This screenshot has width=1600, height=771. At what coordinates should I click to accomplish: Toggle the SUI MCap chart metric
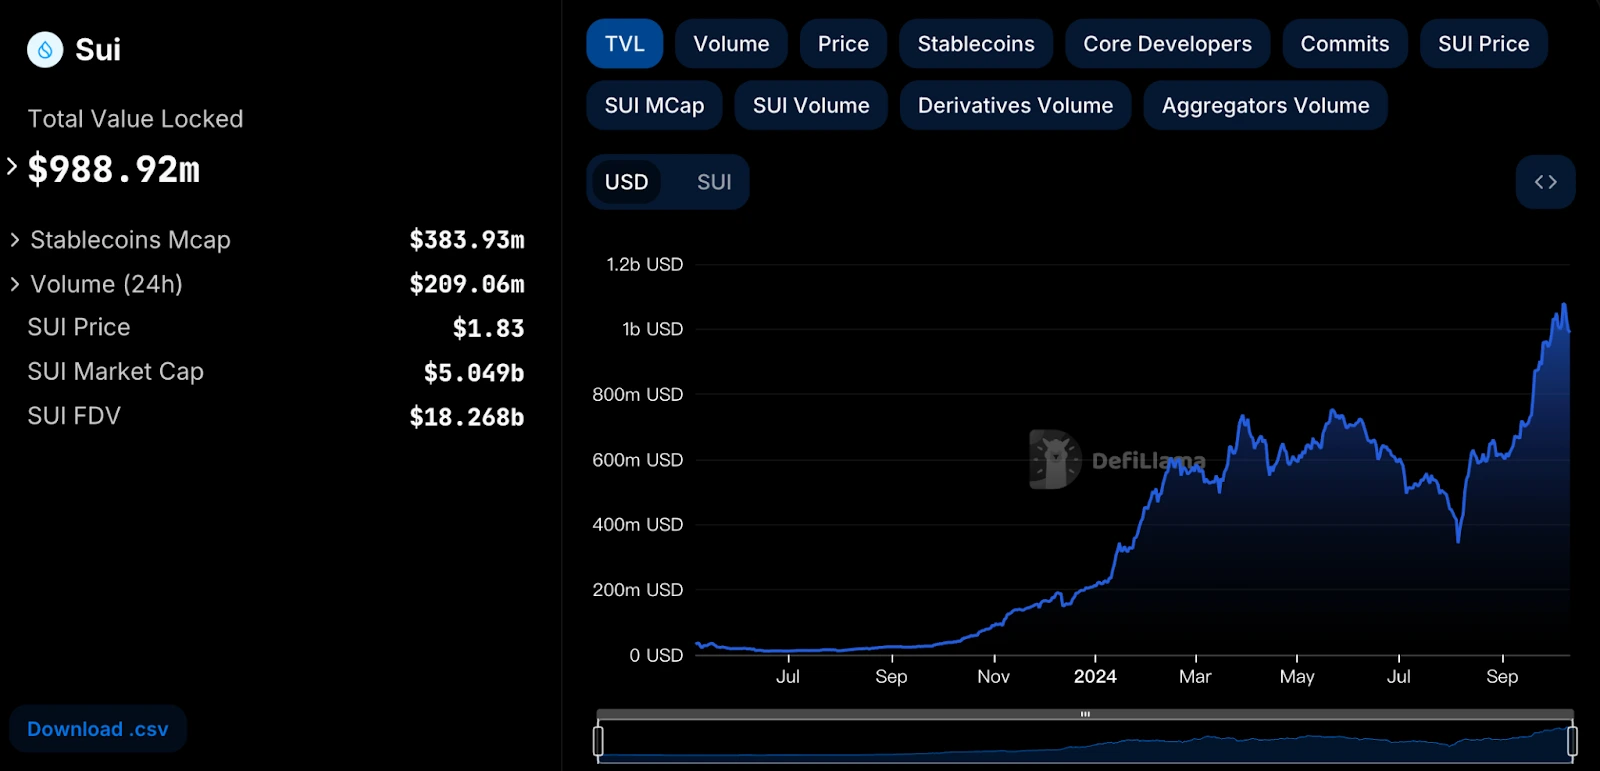[x=654, y=105]
